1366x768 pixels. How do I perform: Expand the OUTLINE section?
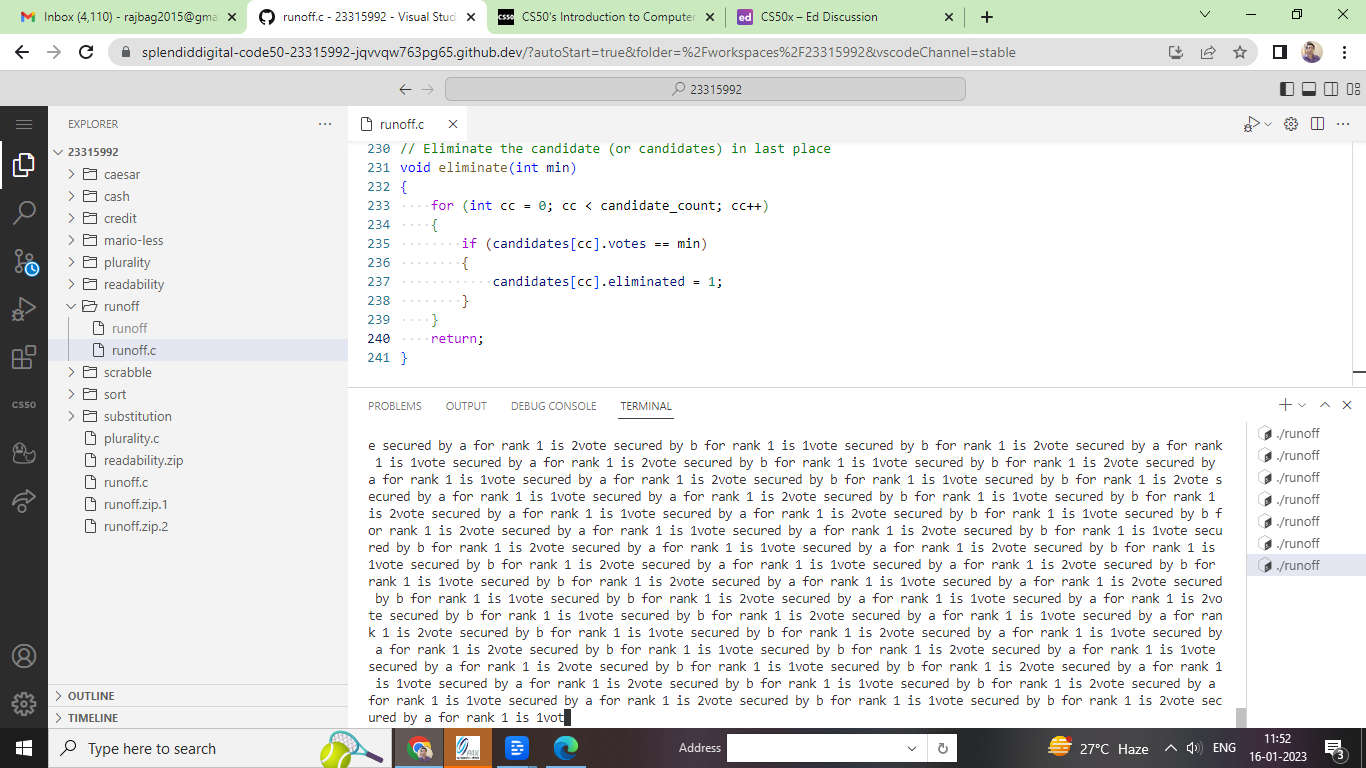pyautogui.click(x=198, y=696)
